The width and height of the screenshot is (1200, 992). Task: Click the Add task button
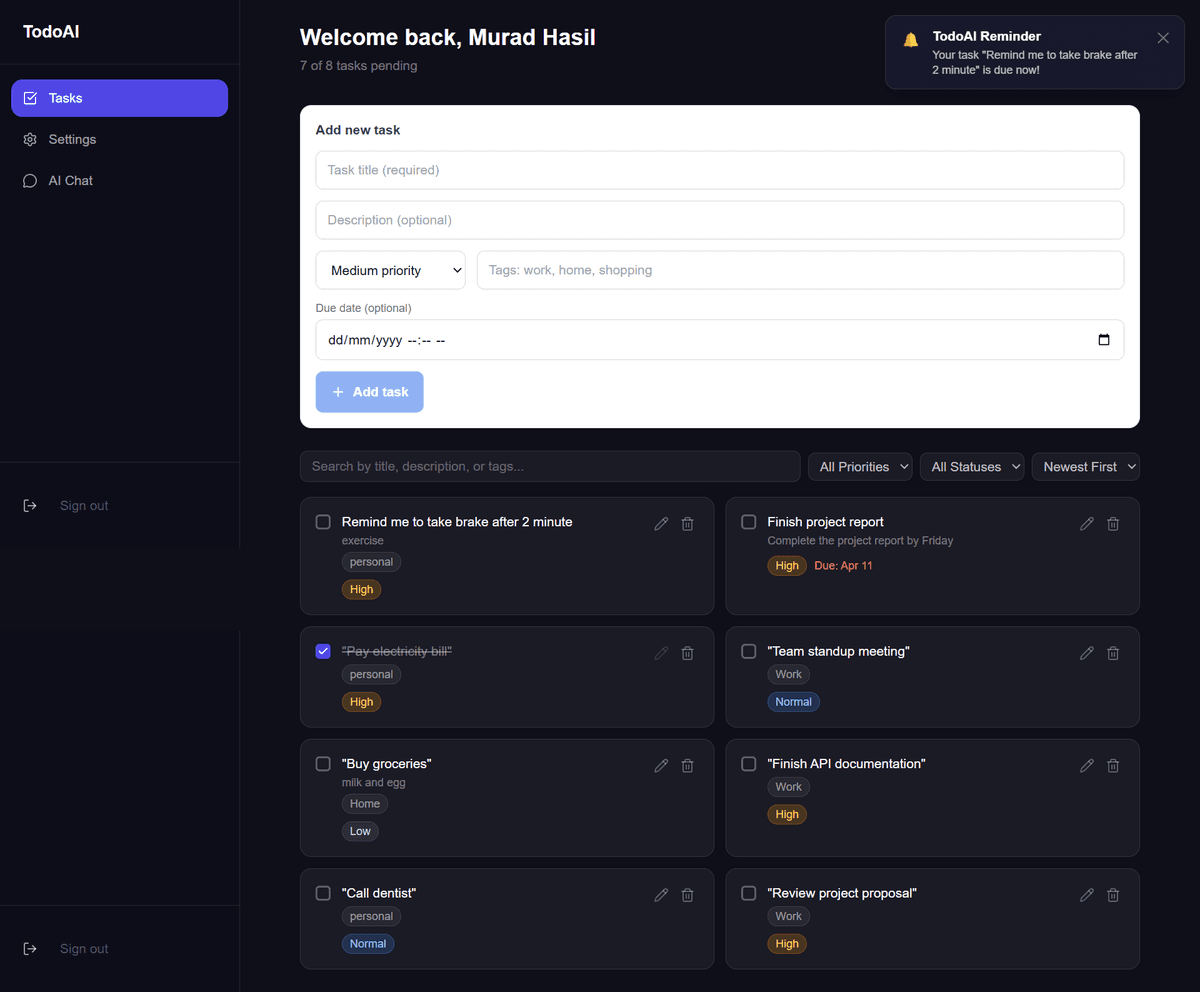point(369,392)
